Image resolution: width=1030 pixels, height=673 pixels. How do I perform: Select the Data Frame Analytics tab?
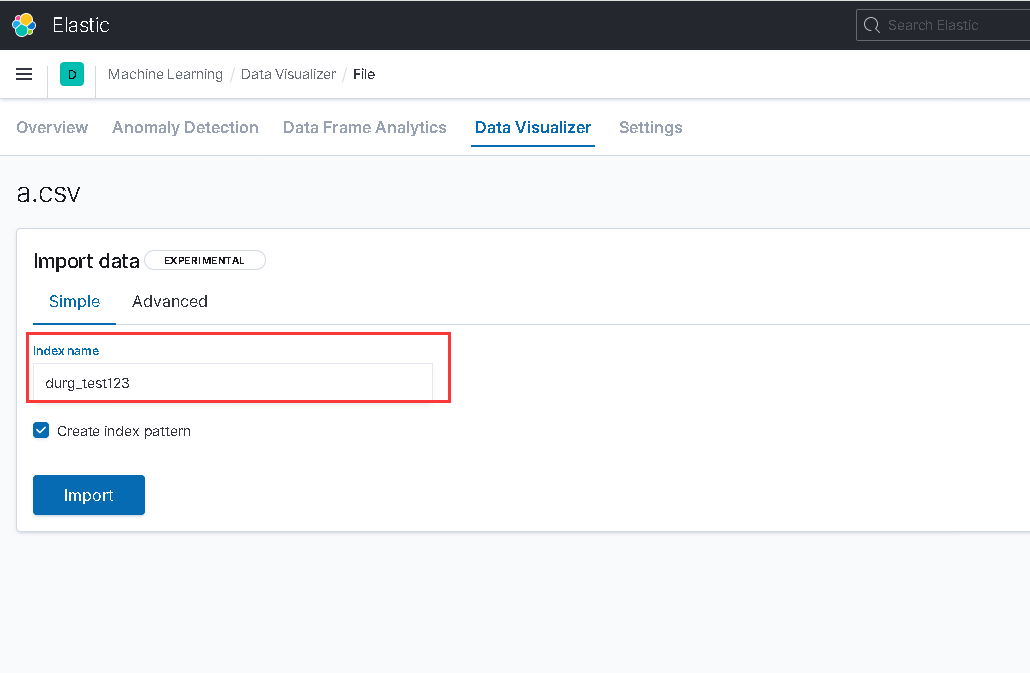[364, 127]
